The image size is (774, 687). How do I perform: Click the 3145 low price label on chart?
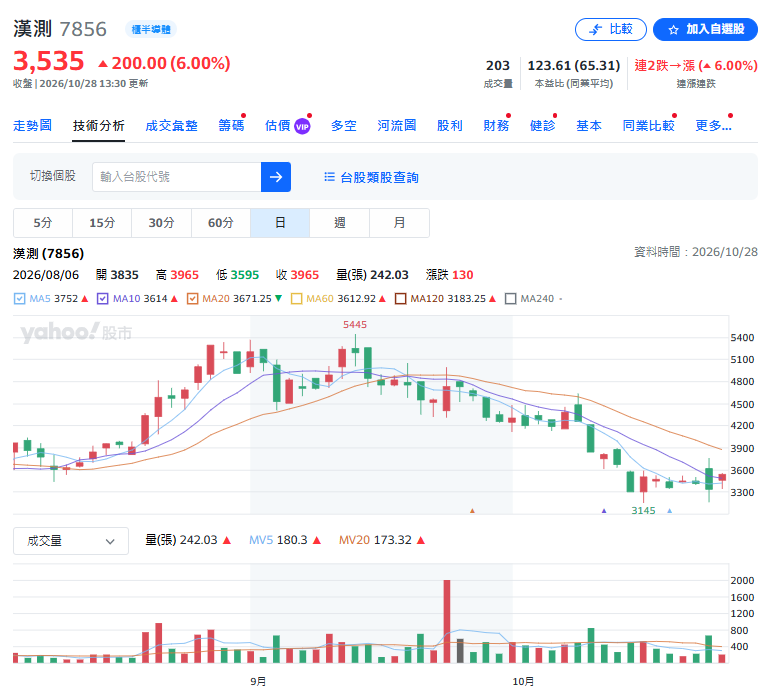(643, 510)
